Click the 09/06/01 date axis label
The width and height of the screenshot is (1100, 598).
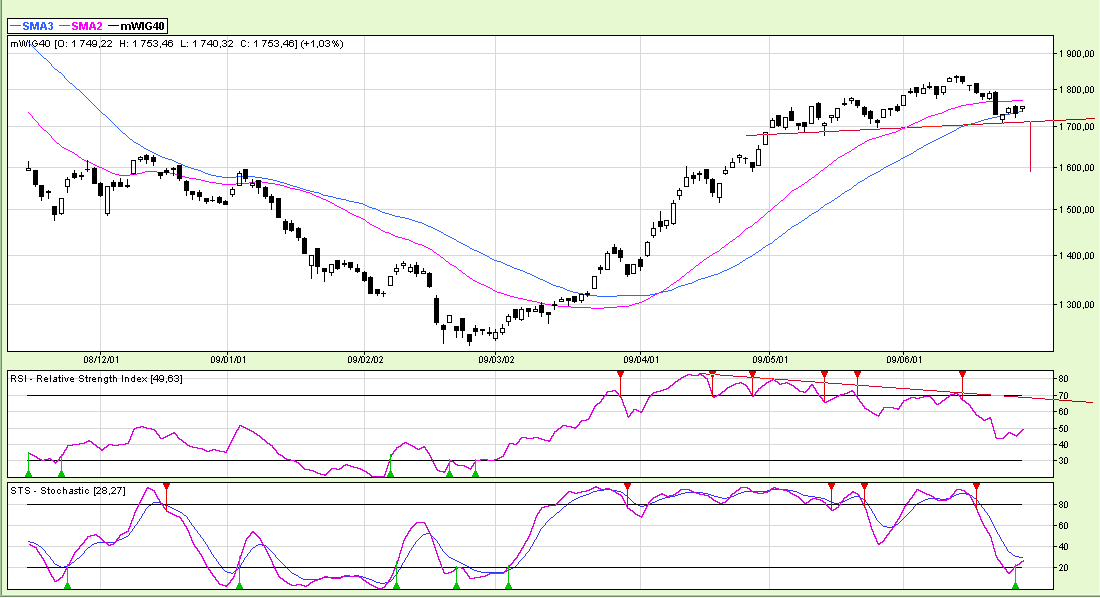click(x=903, y=358)
